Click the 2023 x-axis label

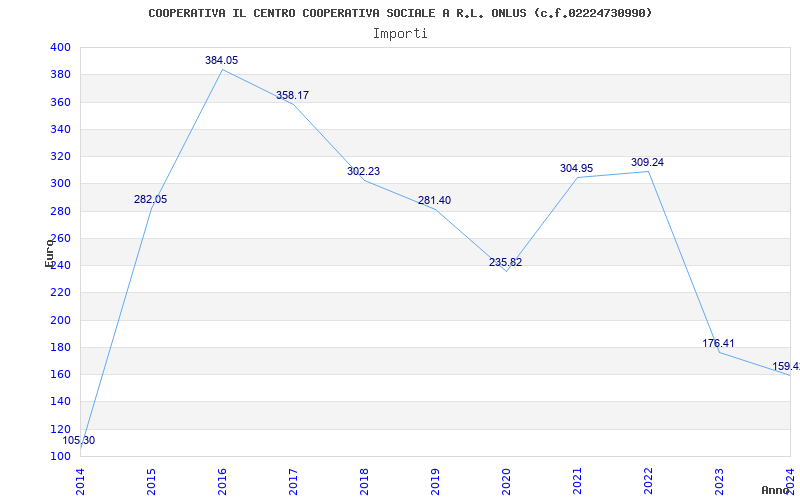pos(719,482)
